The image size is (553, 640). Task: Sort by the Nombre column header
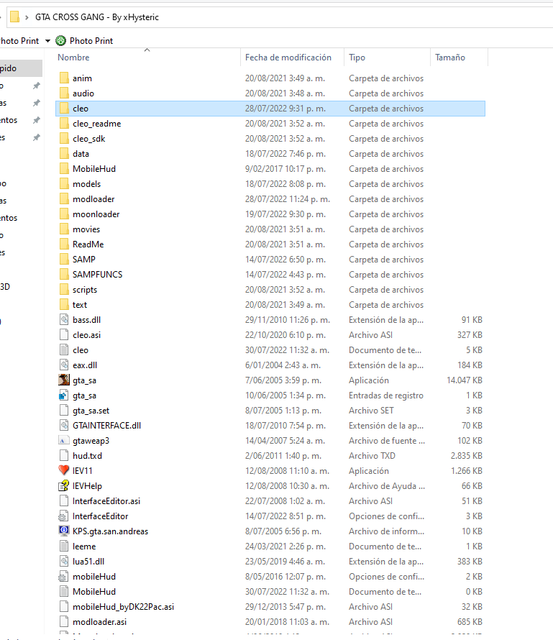73,58
